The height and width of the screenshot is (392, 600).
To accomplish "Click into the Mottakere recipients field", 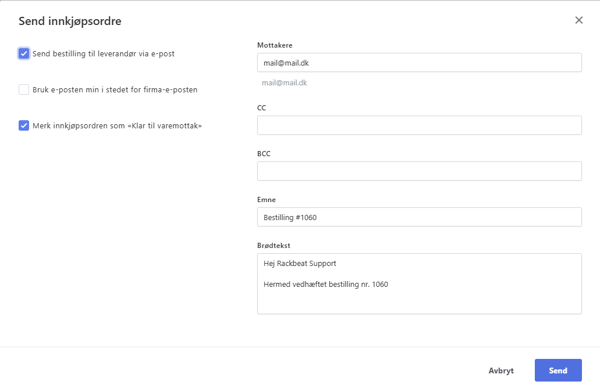I will 419,63.
